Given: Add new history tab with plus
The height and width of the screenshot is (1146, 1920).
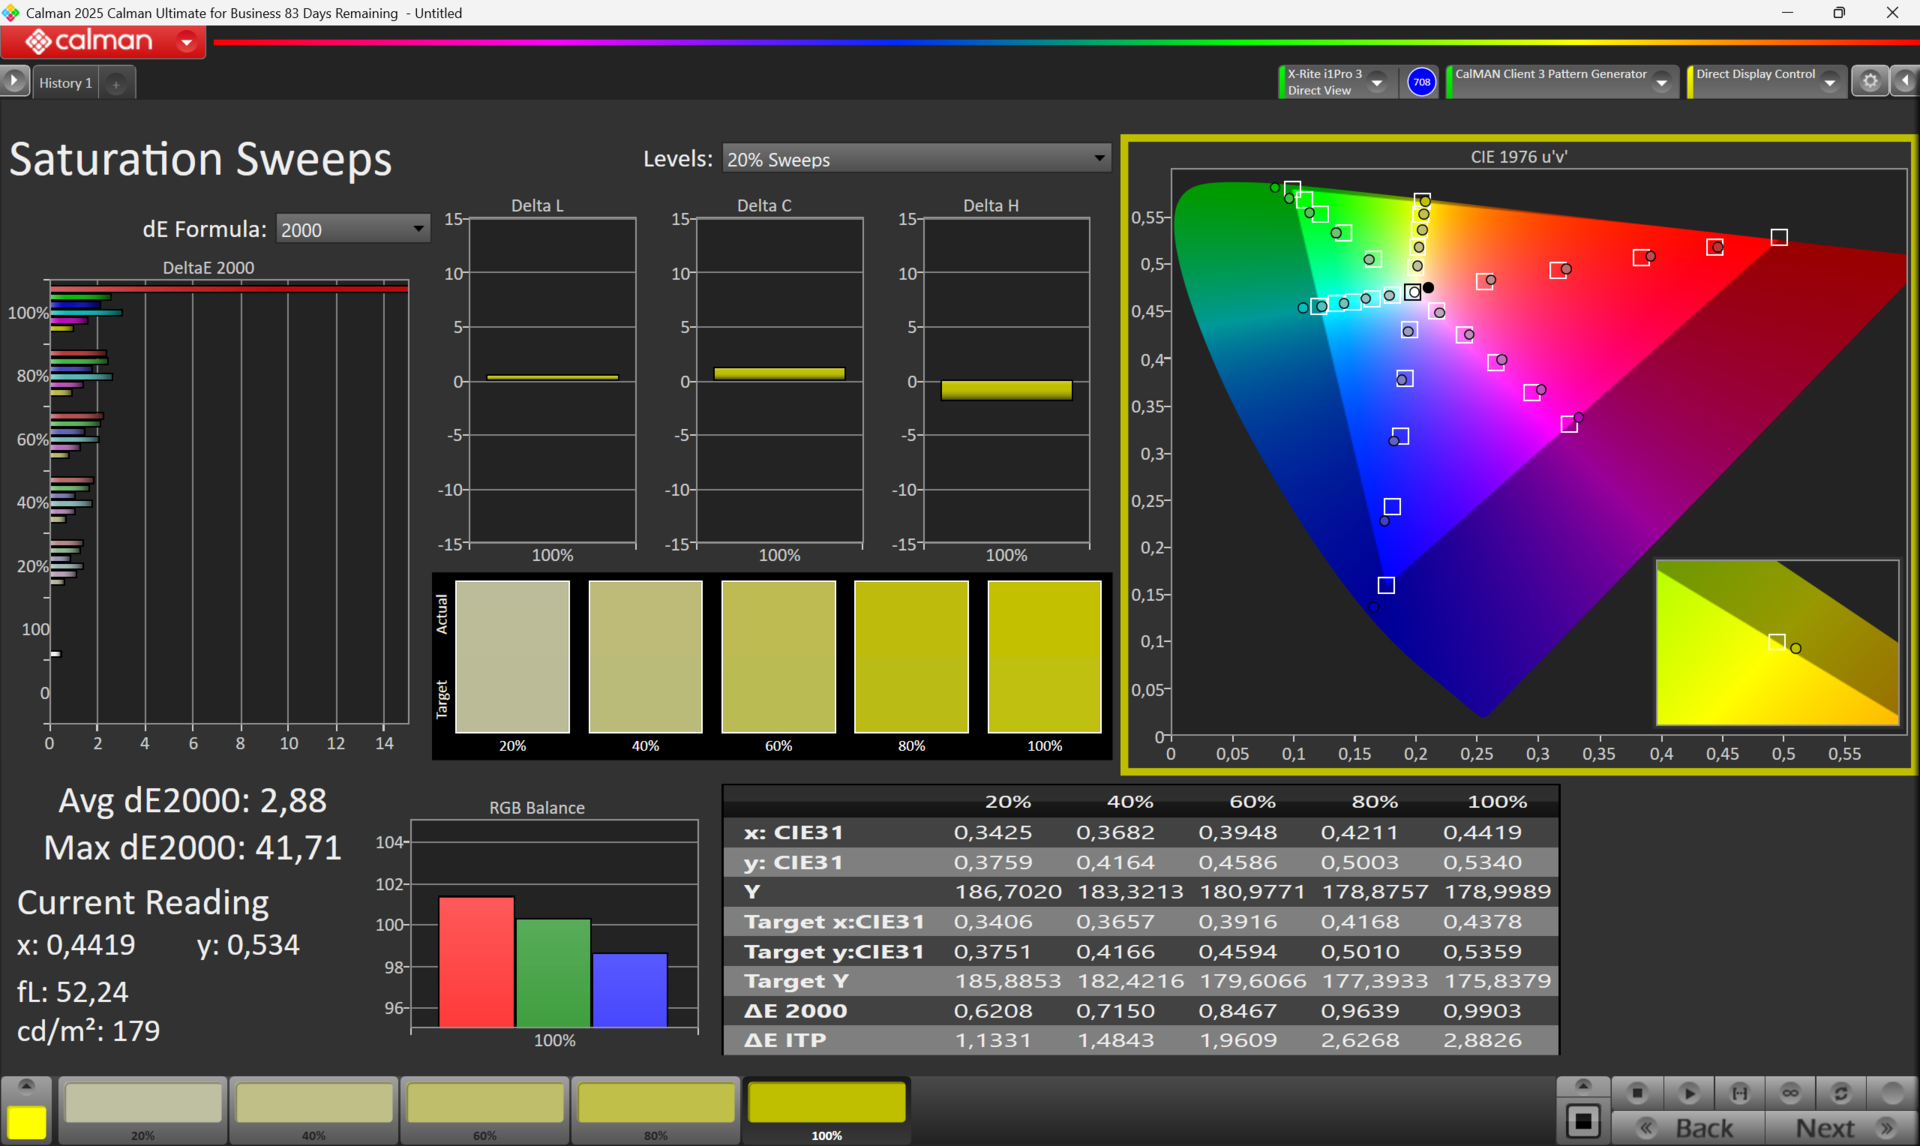Looking at the screenshot, I should [116, 84].
